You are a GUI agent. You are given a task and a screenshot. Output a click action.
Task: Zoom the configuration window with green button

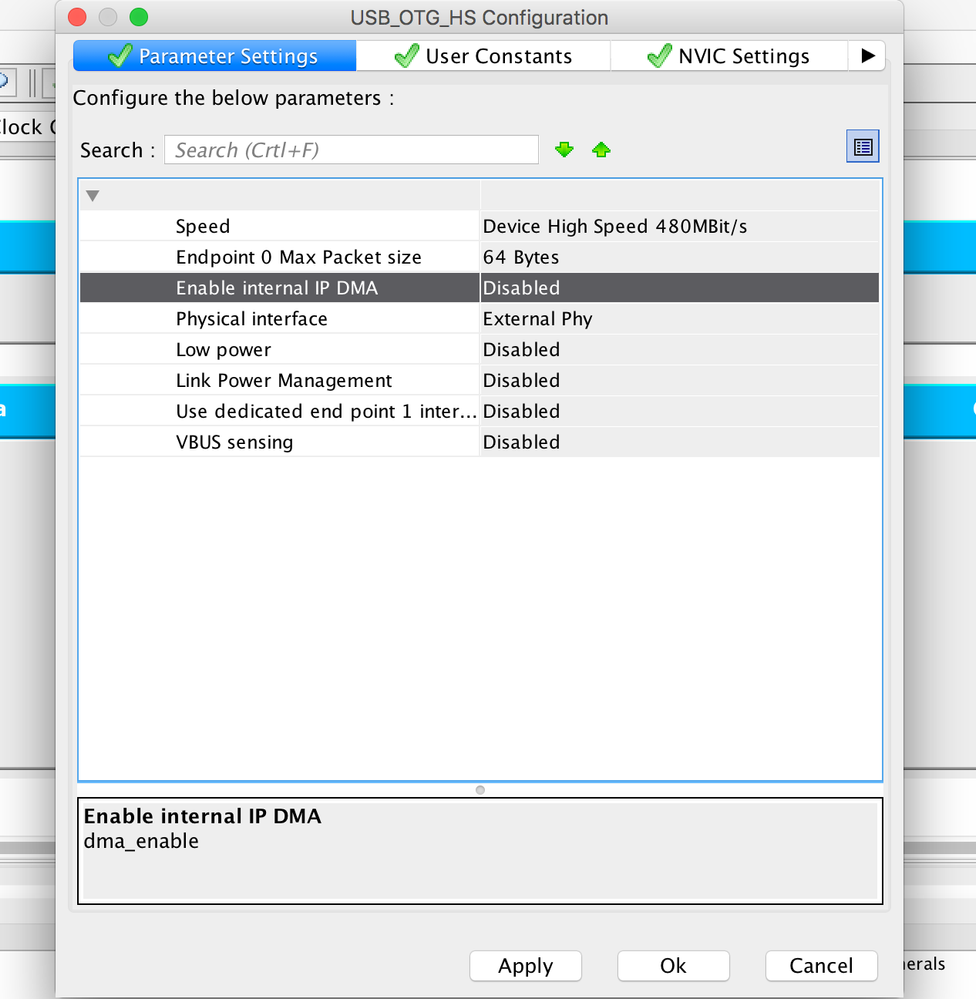coord(139,17)
